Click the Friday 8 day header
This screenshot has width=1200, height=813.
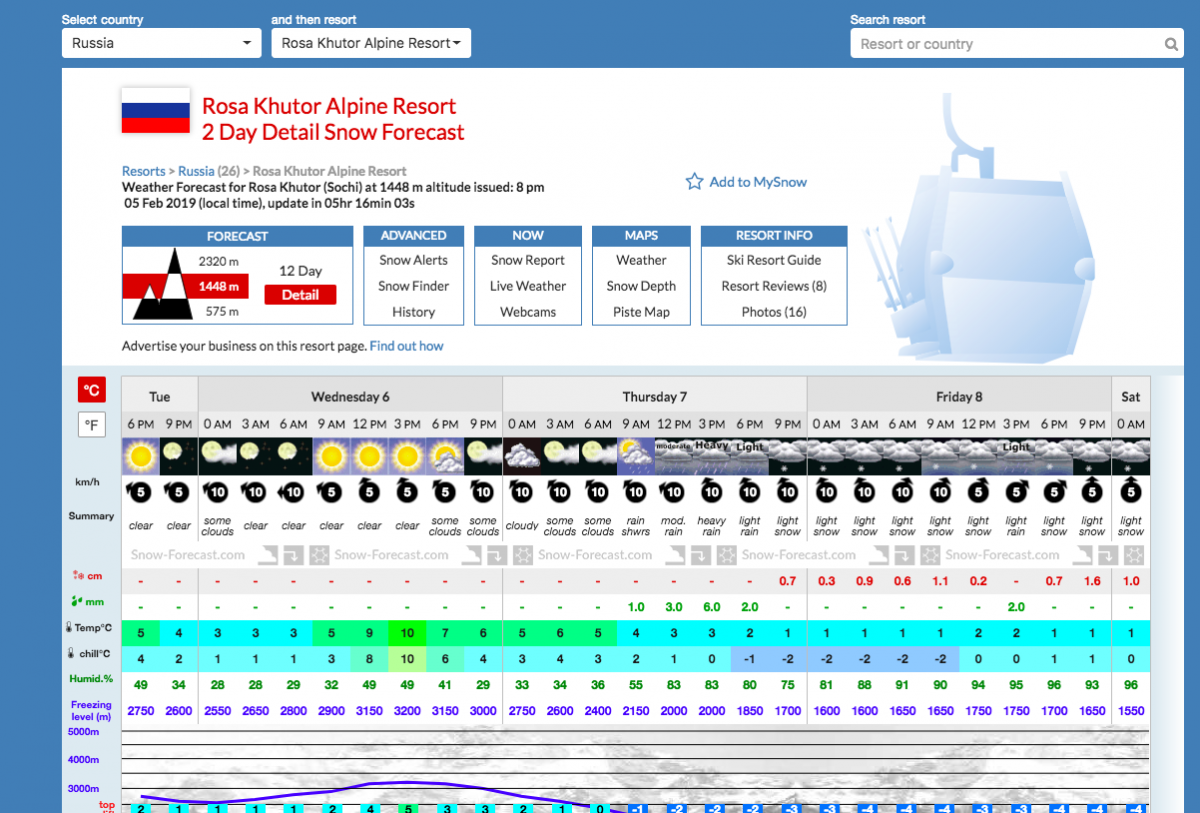point(958,397)
